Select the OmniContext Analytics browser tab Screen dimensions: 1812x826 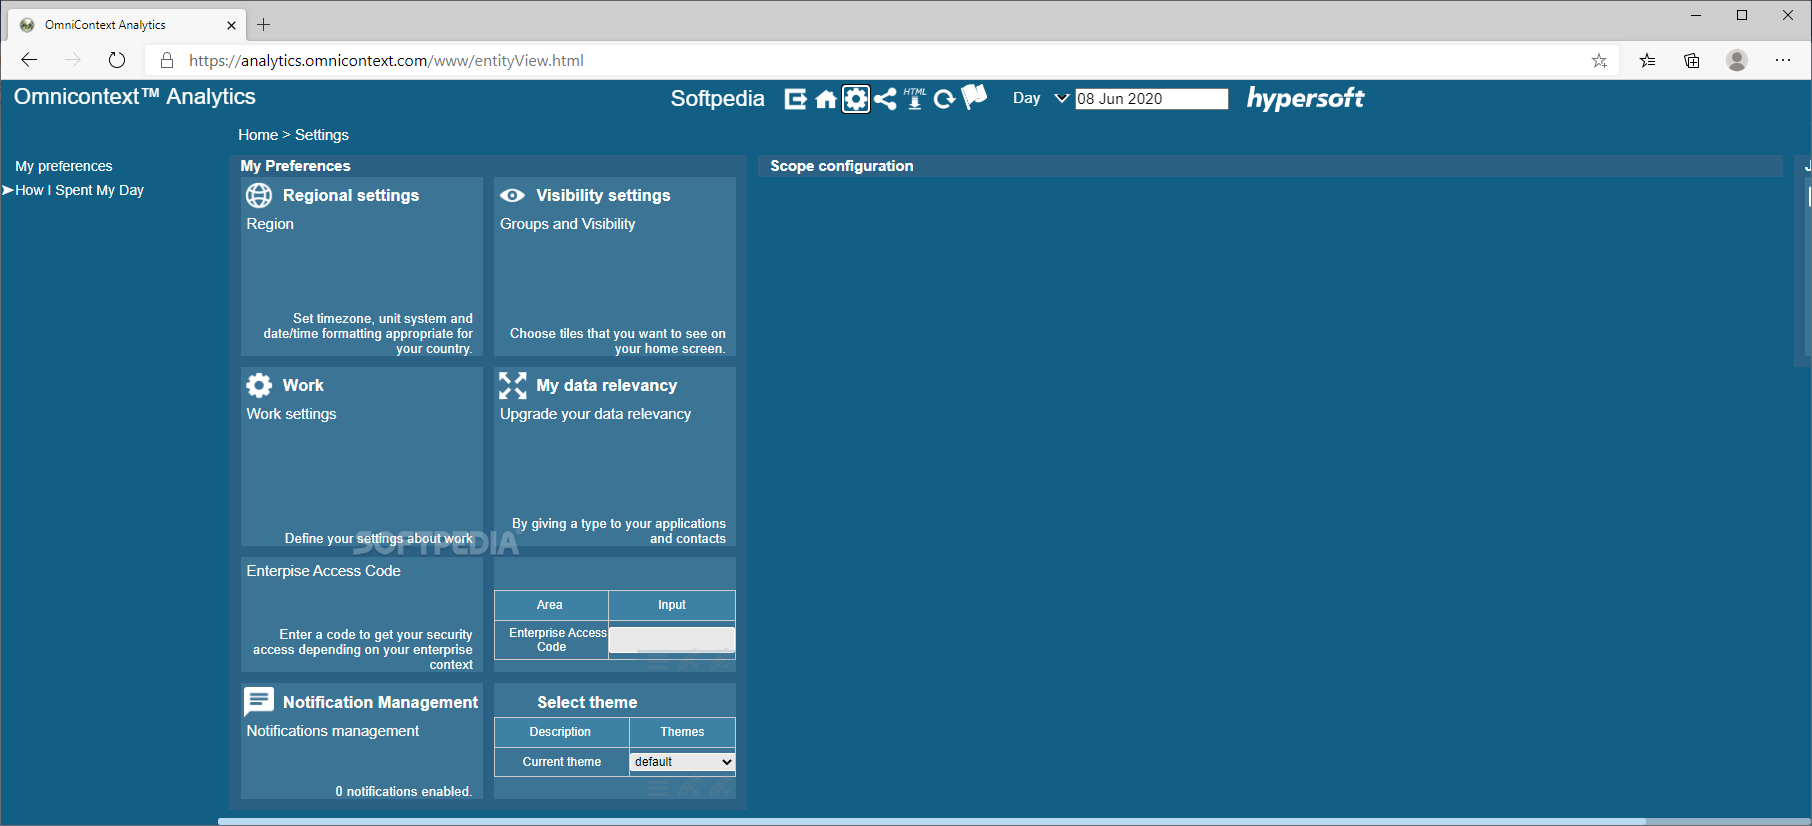tap(127, 25)
